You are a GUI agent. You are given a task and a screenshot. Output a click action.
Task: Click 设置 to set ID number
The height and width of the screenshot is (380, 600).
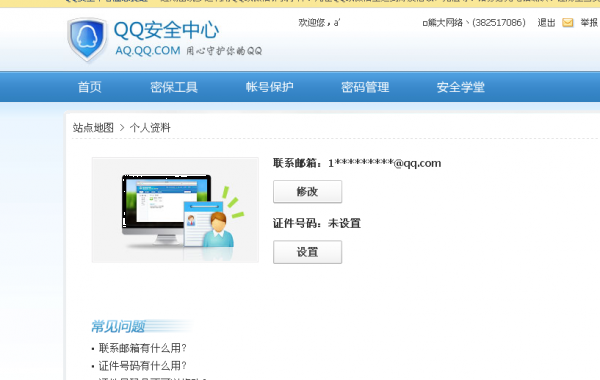tap(307, 252)
